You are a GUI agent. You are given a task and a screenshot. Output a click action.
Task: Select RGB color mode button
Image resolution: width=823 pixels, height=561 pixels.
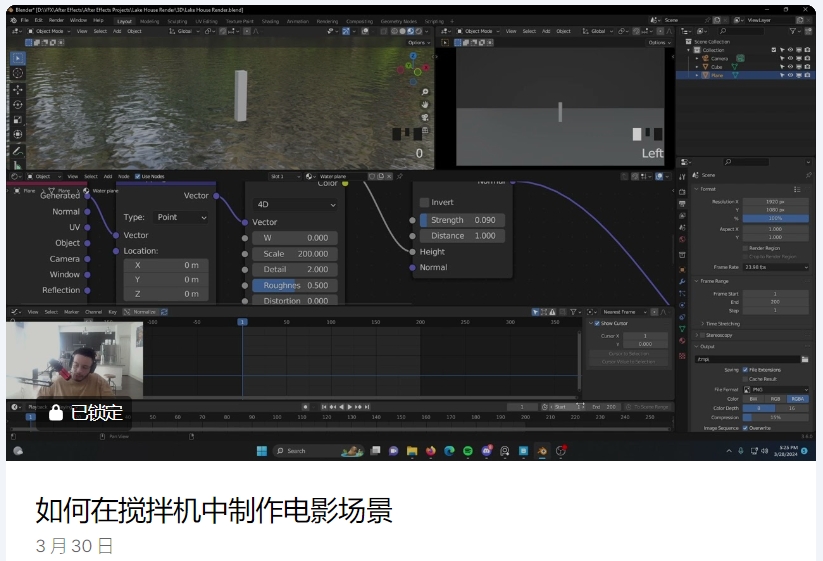(x=775, y=399)
